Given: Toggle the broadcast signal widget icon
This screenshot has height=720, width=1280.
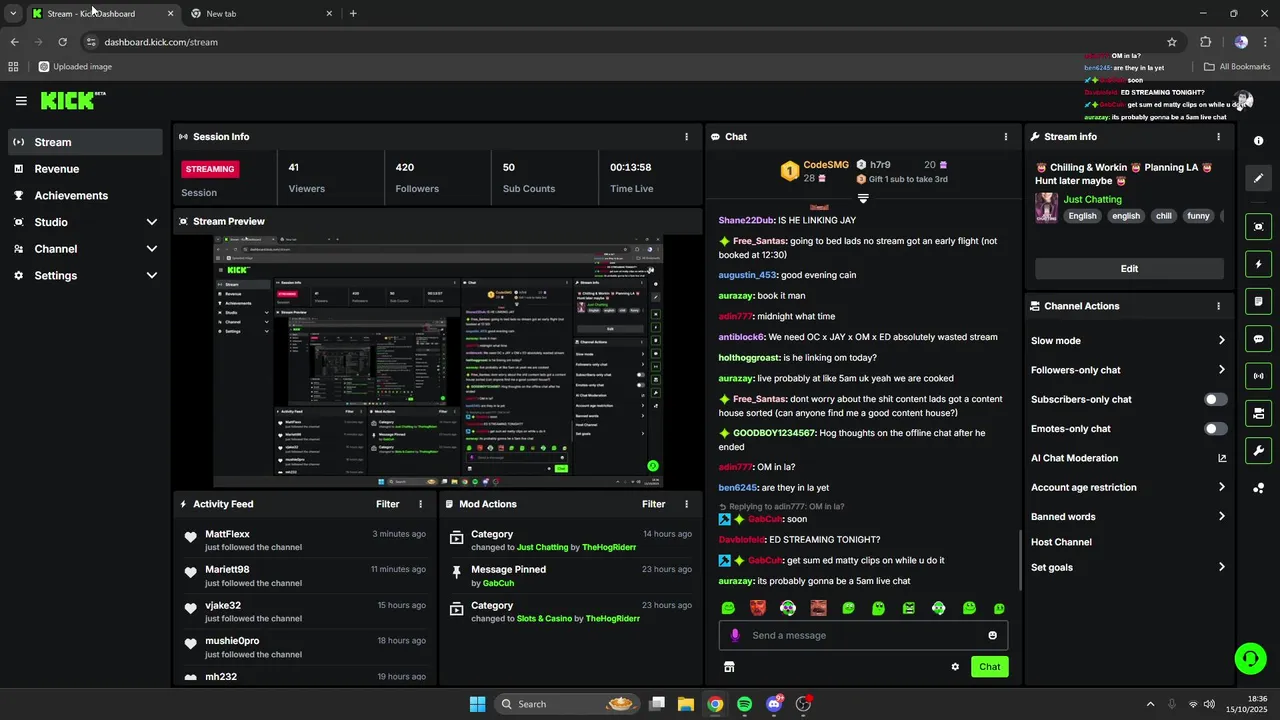Looking at the screenshot, I should 1259,376.
